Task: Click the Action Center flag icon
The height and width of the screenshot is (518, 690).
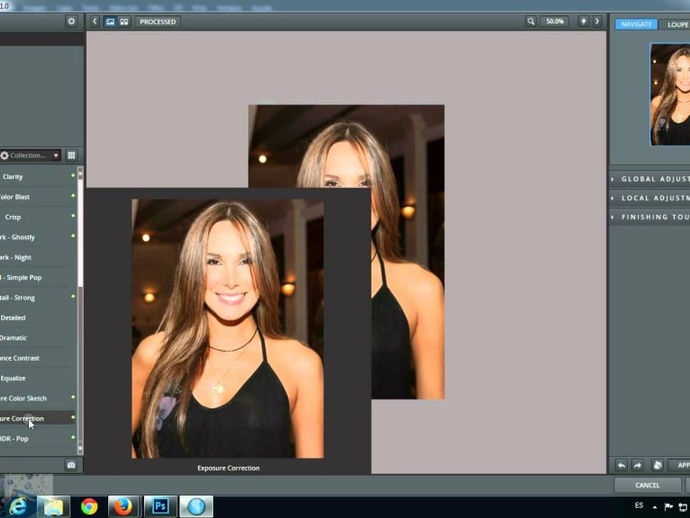Action: (x=668, y=507)
